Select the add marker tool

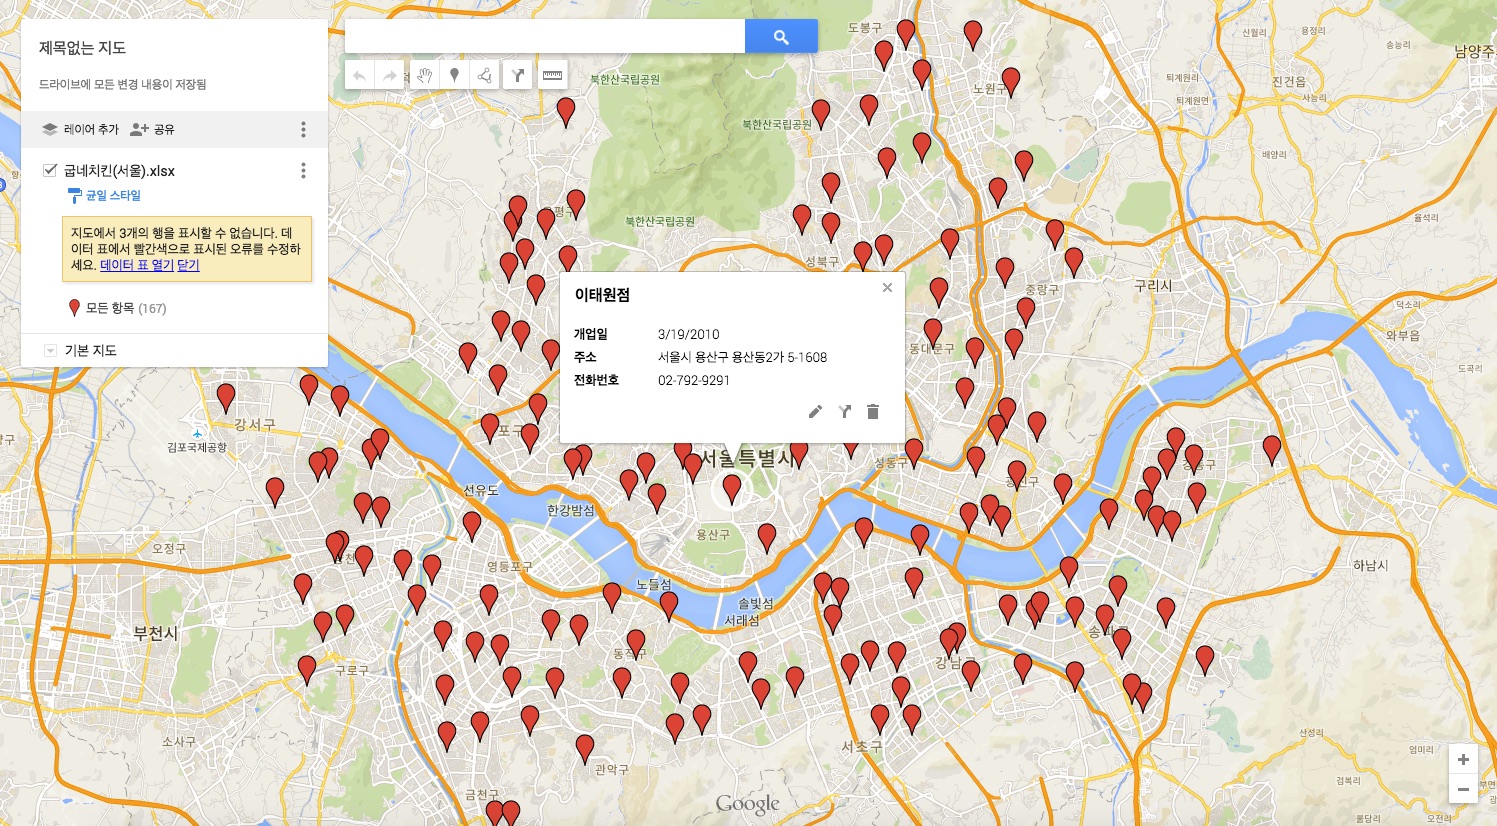[x=455, y=75]
